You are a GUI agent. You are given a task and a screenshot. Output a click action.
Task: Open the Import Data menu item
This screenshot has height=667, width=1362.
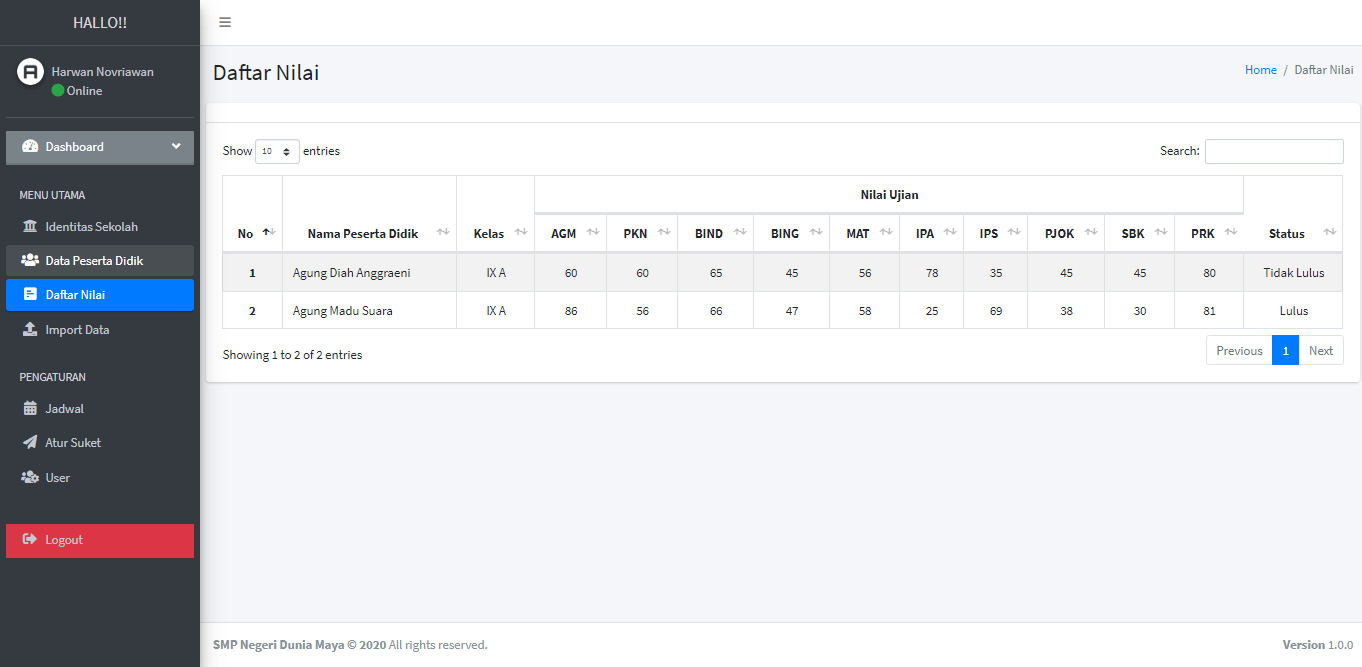[x=77, y=330]
